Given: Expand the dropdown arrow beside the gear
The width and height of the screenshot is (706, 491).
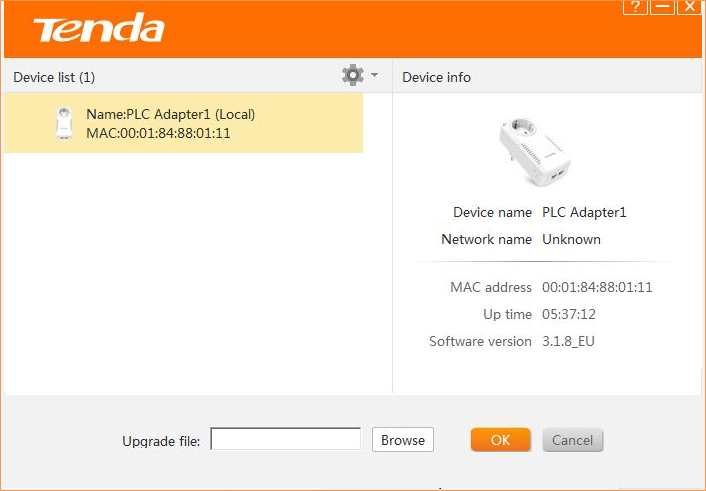Looking at the screenshot, I should [x=374, y=75].
